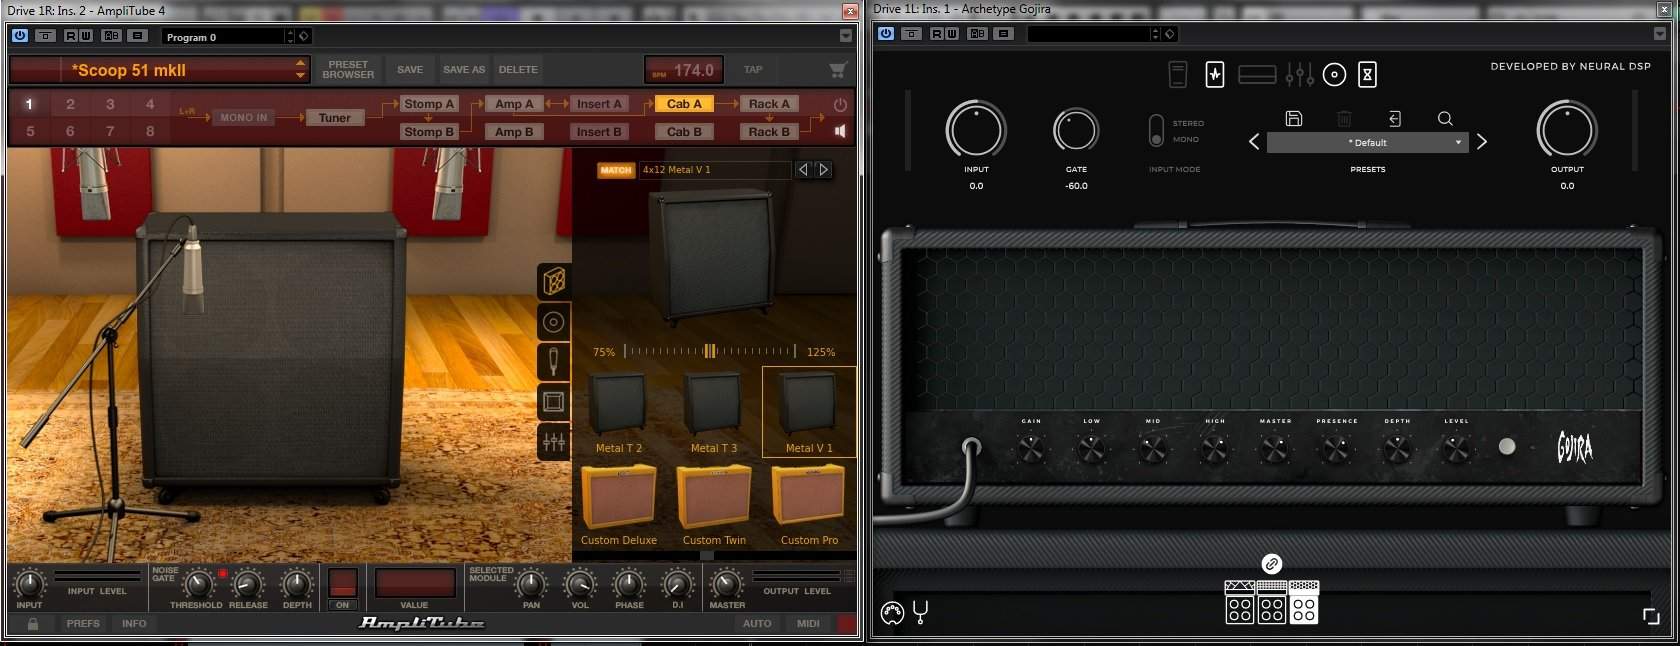Click the Archetype Gojira save preset icon
Viewport: 1680px width, 646px height.
(1293, 118)
